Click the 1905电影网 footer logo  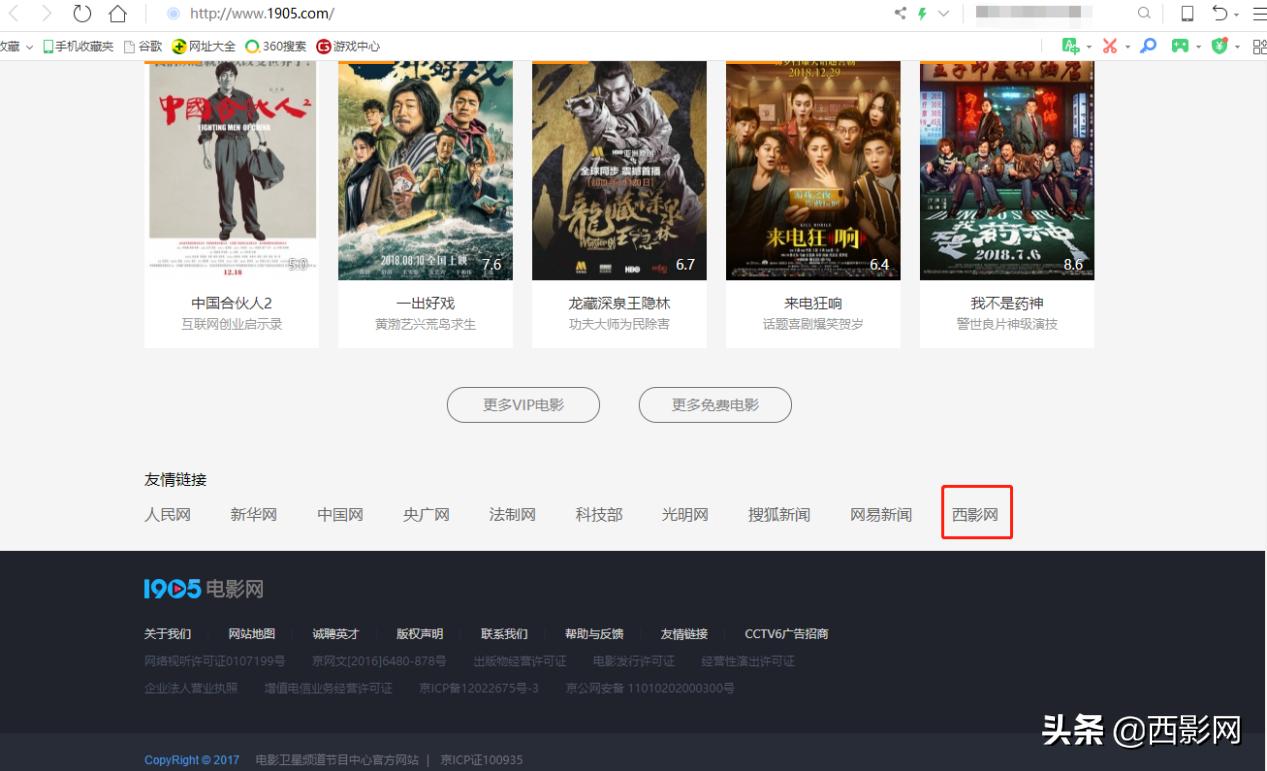(204, 589)
